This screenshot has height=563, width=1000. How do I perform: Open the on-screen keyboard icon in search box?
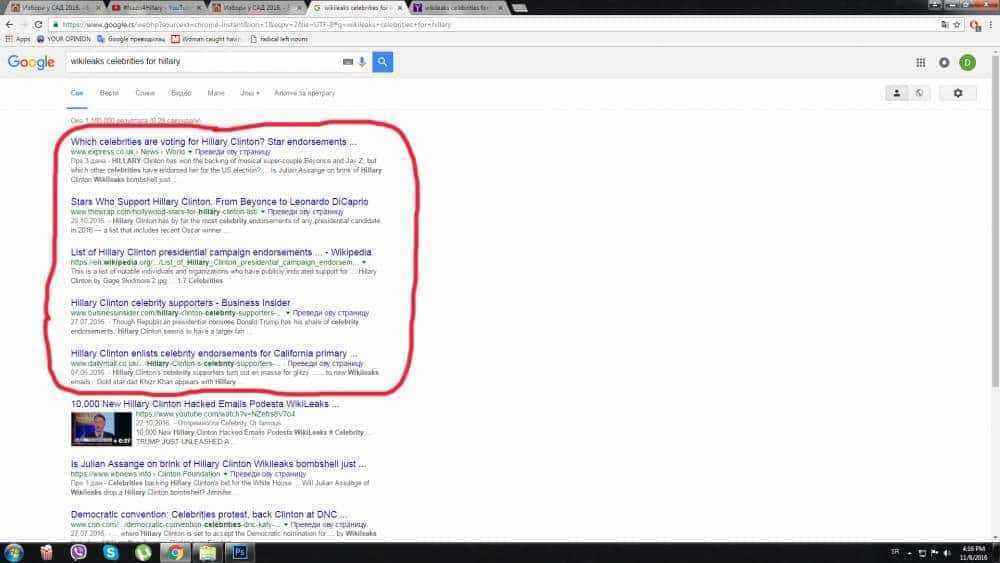348,62
